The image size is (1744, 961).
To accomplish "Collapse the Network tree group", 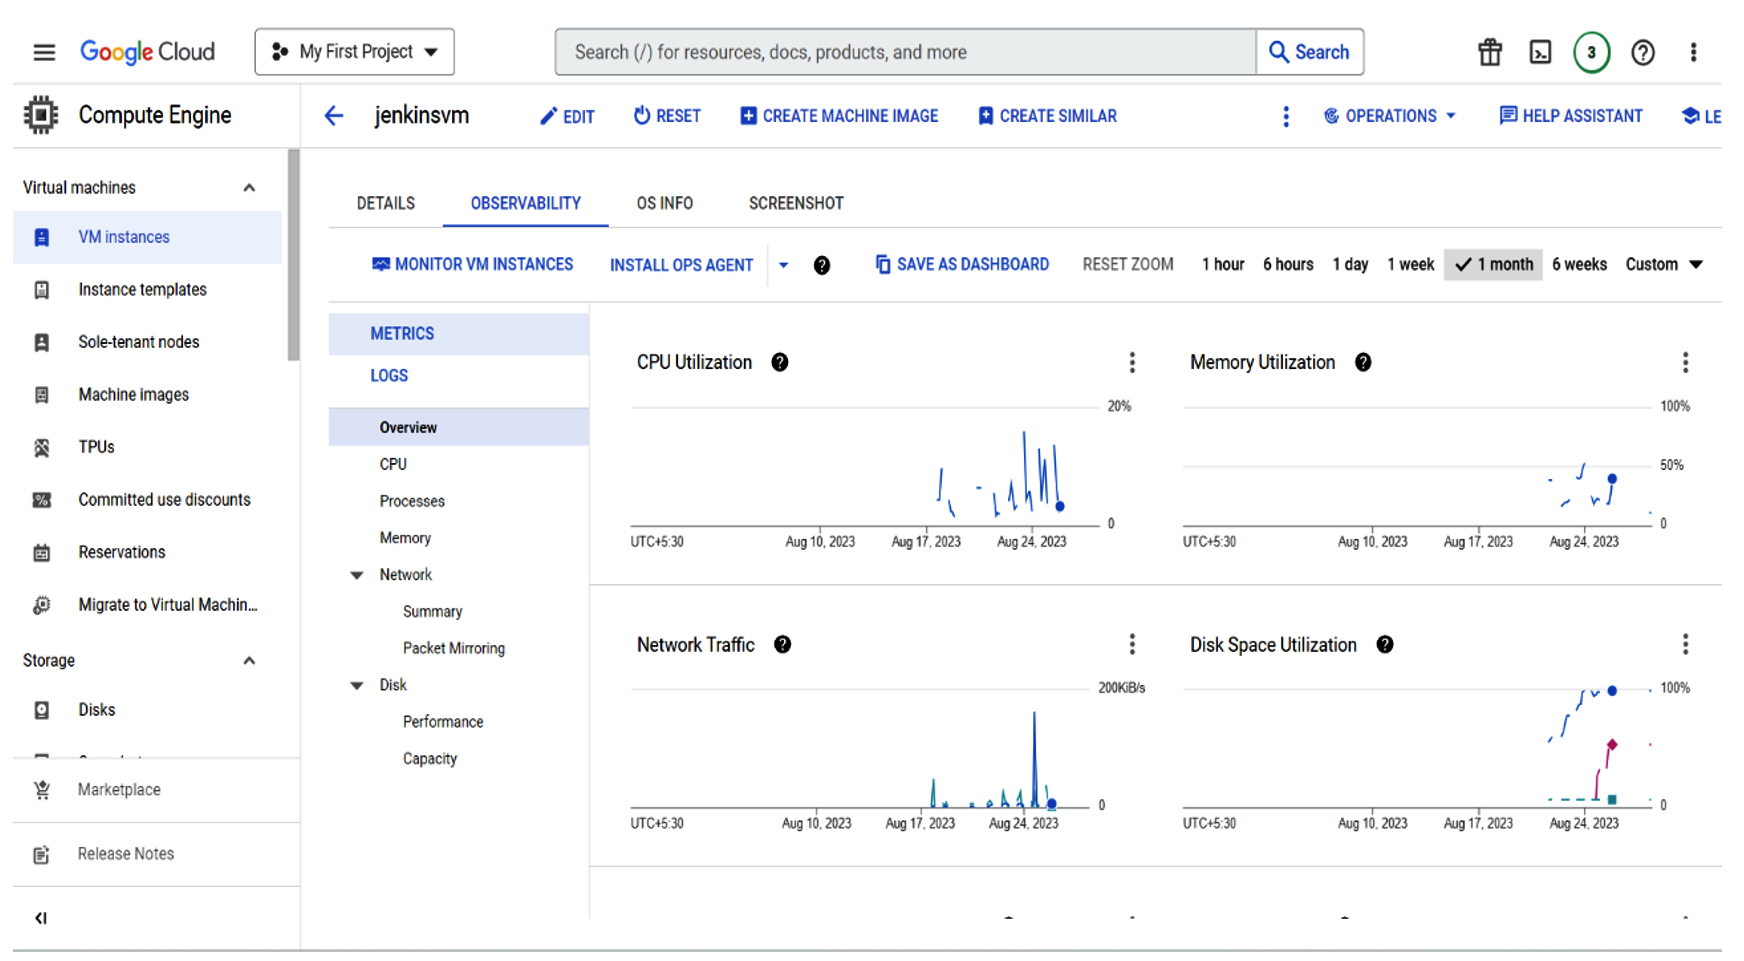I will pyautogui.click(x=356, y=575).
